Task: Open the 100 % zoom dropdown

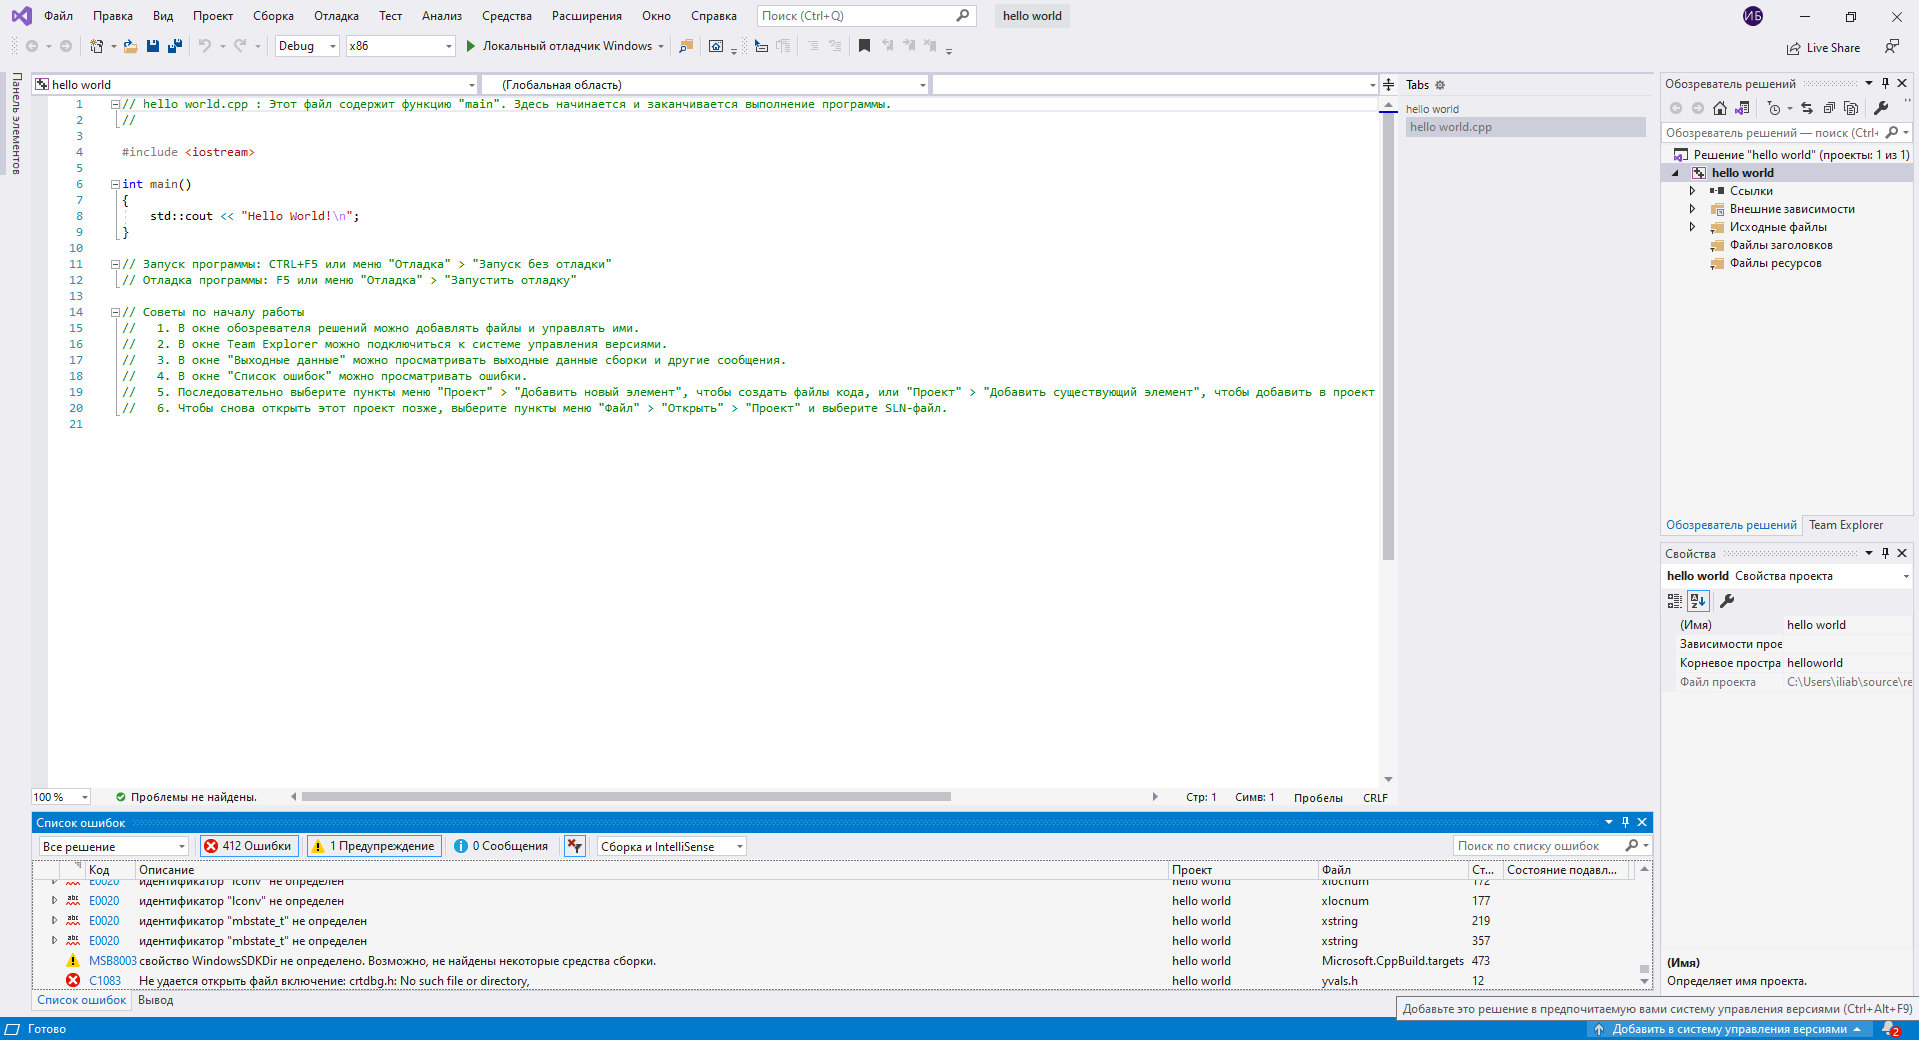Action: coord(61,797)
